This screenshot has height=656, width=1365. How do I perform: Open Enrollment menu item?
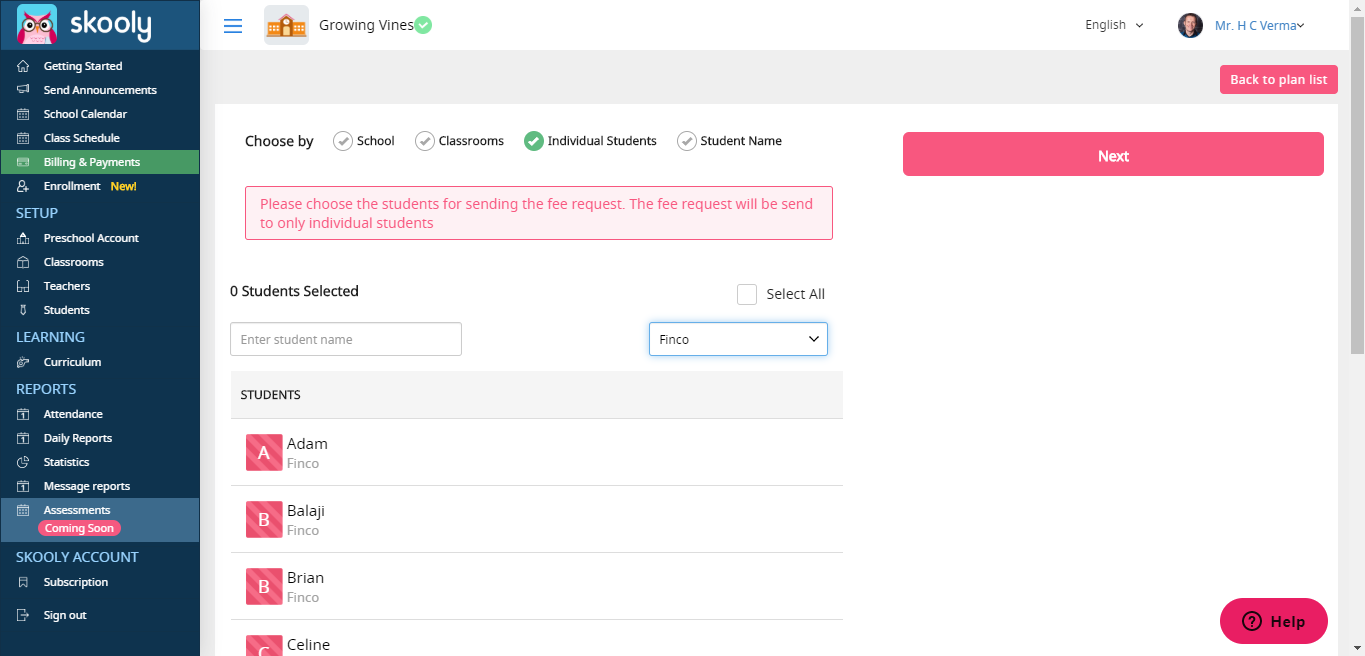[72, 186]
